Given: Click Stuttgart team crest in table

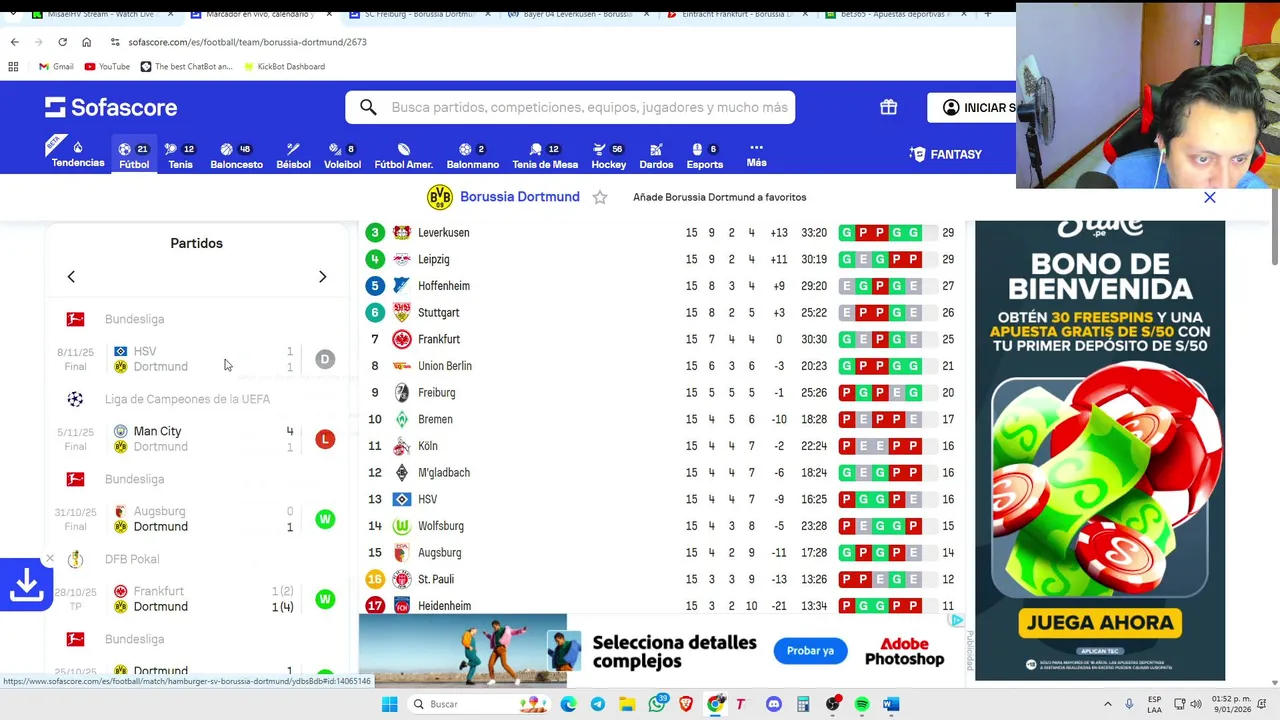Looking at the screenshot, I should click(402, 312).
